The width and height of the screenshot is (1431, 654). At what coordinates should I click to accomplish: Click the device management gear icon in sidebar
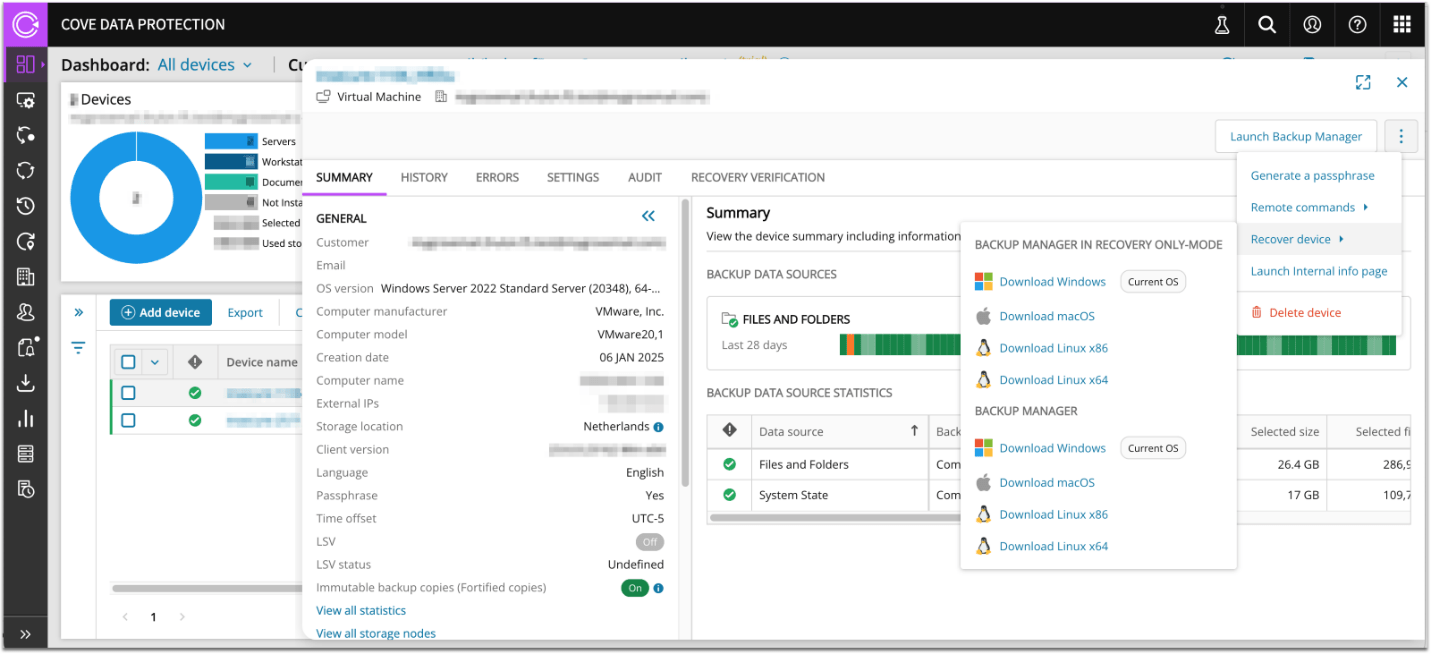pos(26,100)
